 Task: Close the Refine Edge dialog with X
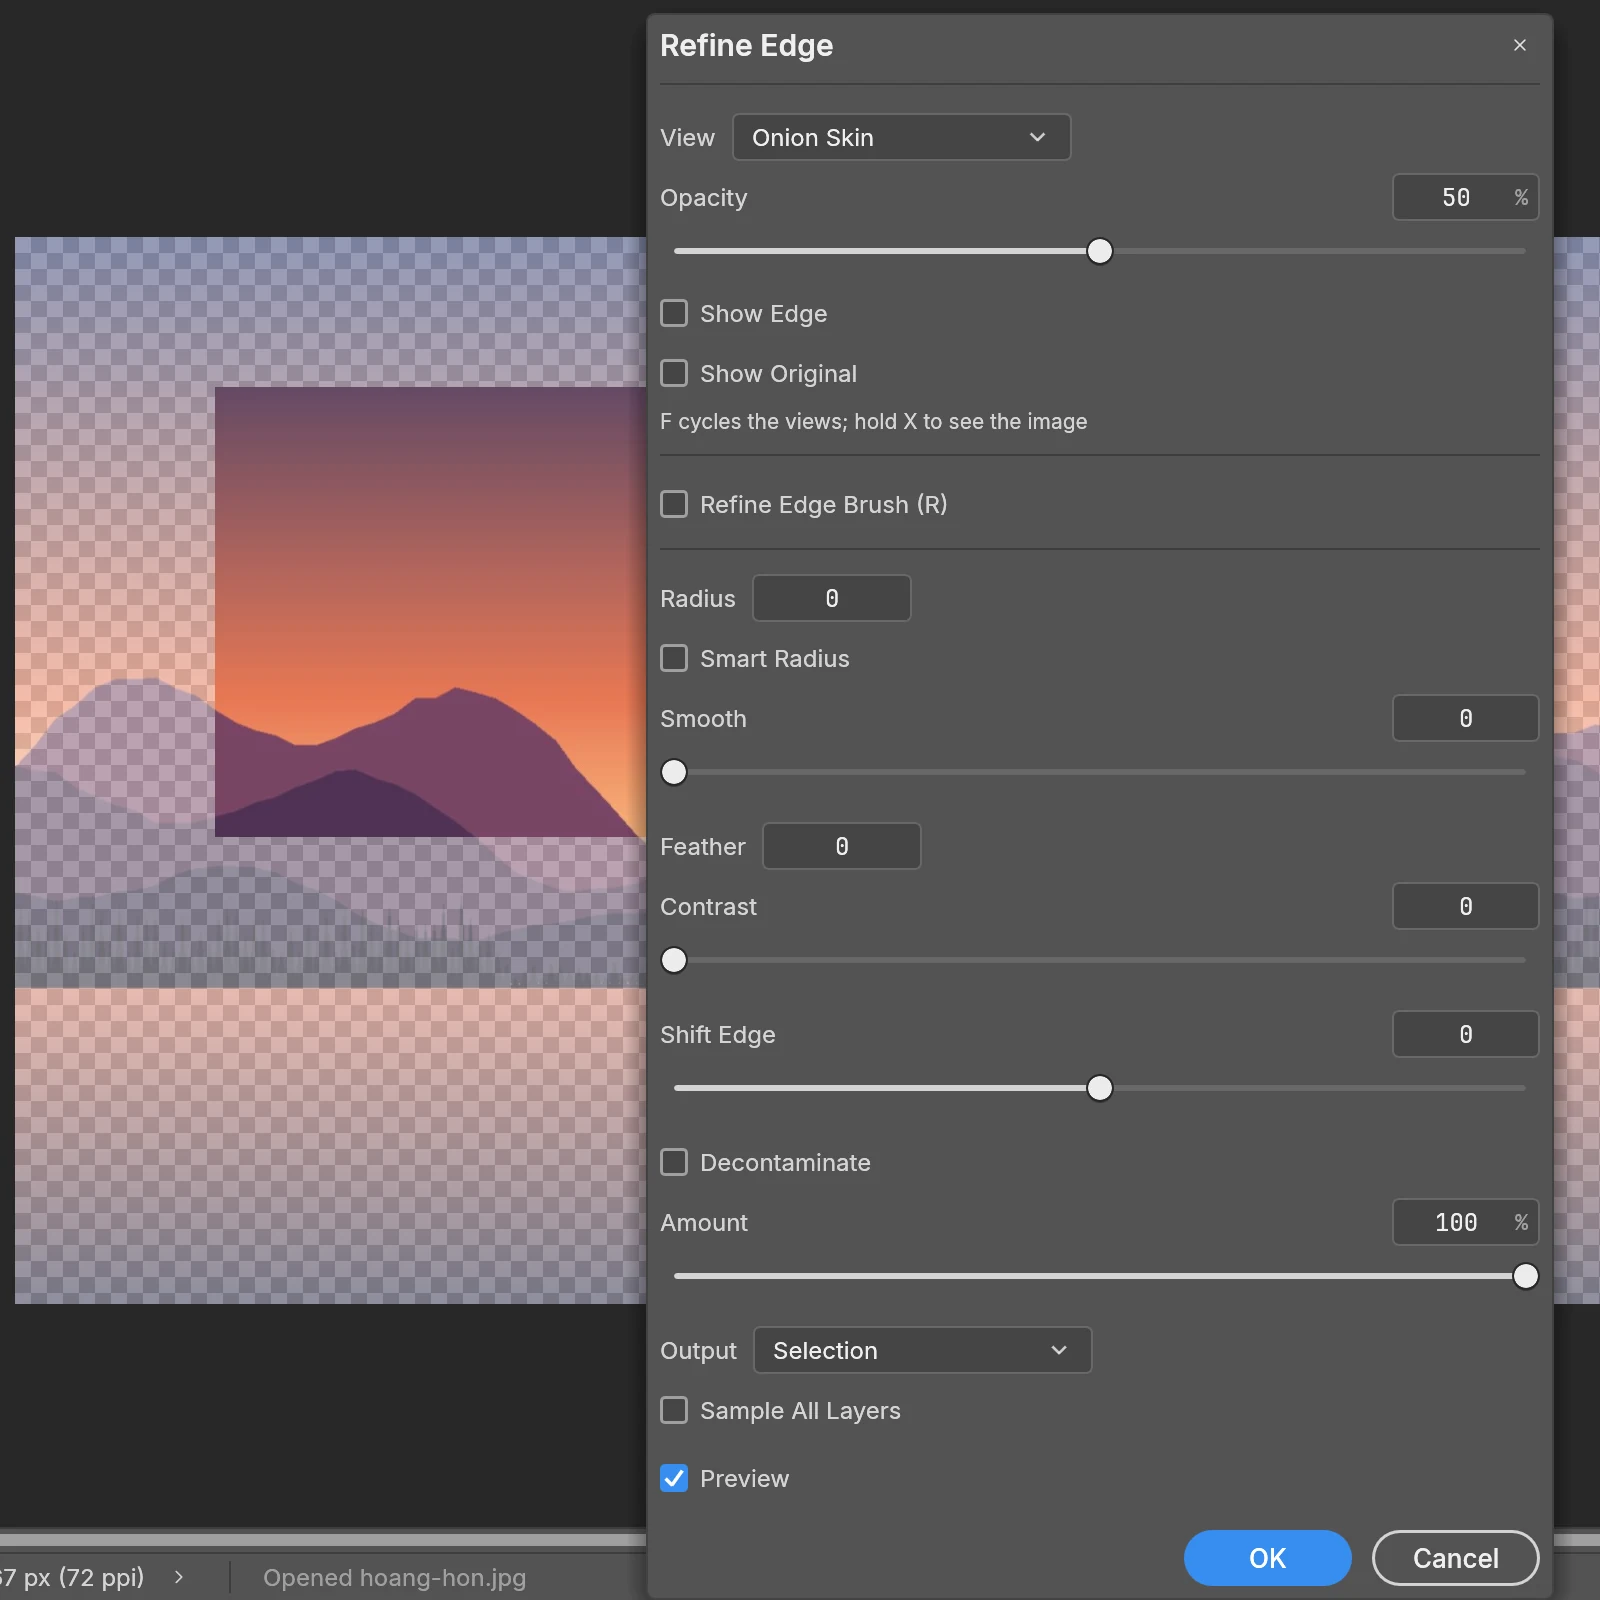[1519, 45]
